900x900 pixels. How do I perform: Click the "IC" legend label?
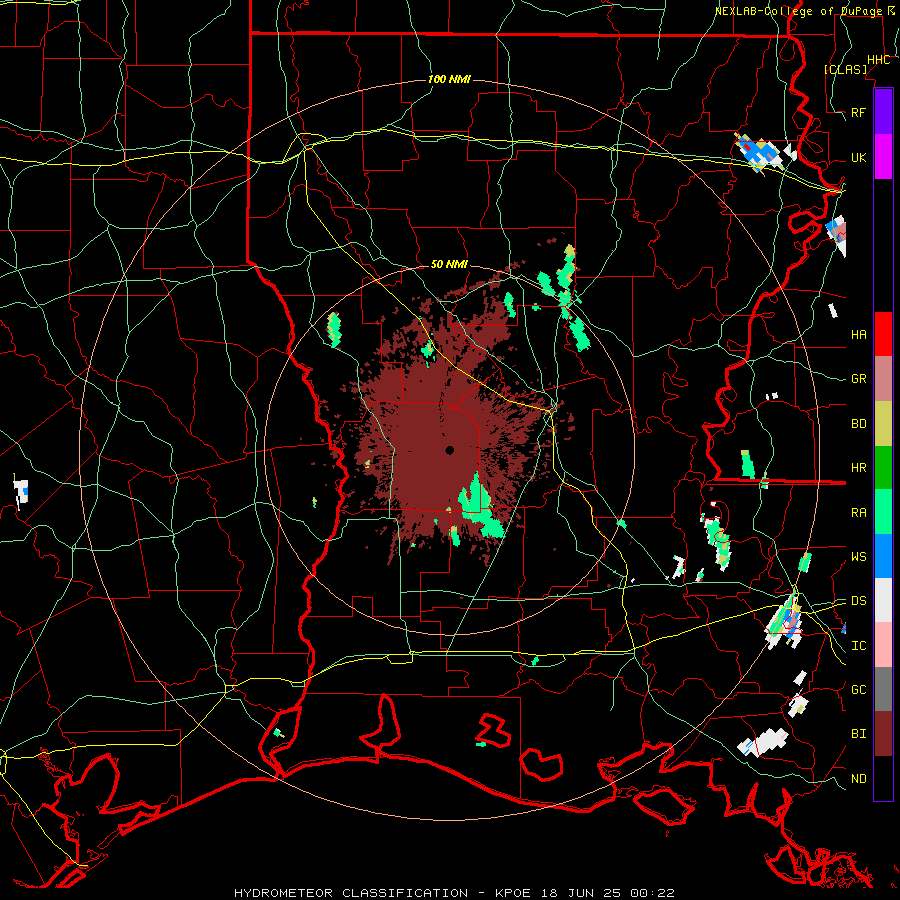858,646
